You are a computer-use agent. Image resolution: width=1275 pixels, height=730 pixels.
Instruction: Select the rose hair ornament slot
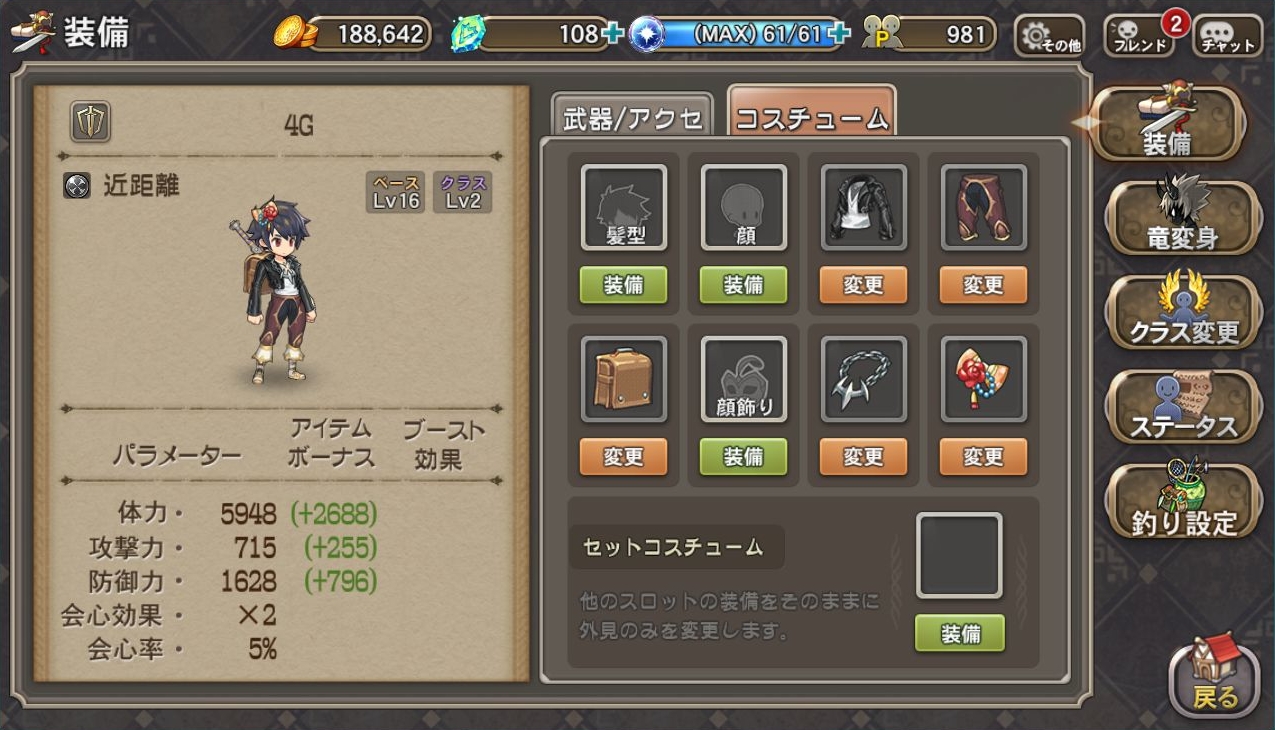(984, 379)
